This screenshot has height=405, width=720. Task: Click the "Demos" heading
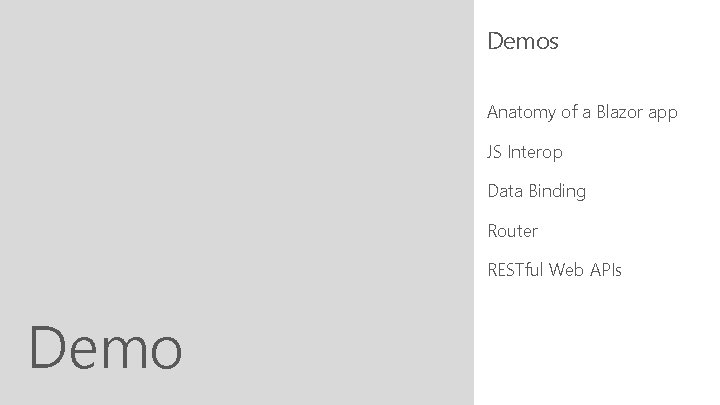[522, 42]
